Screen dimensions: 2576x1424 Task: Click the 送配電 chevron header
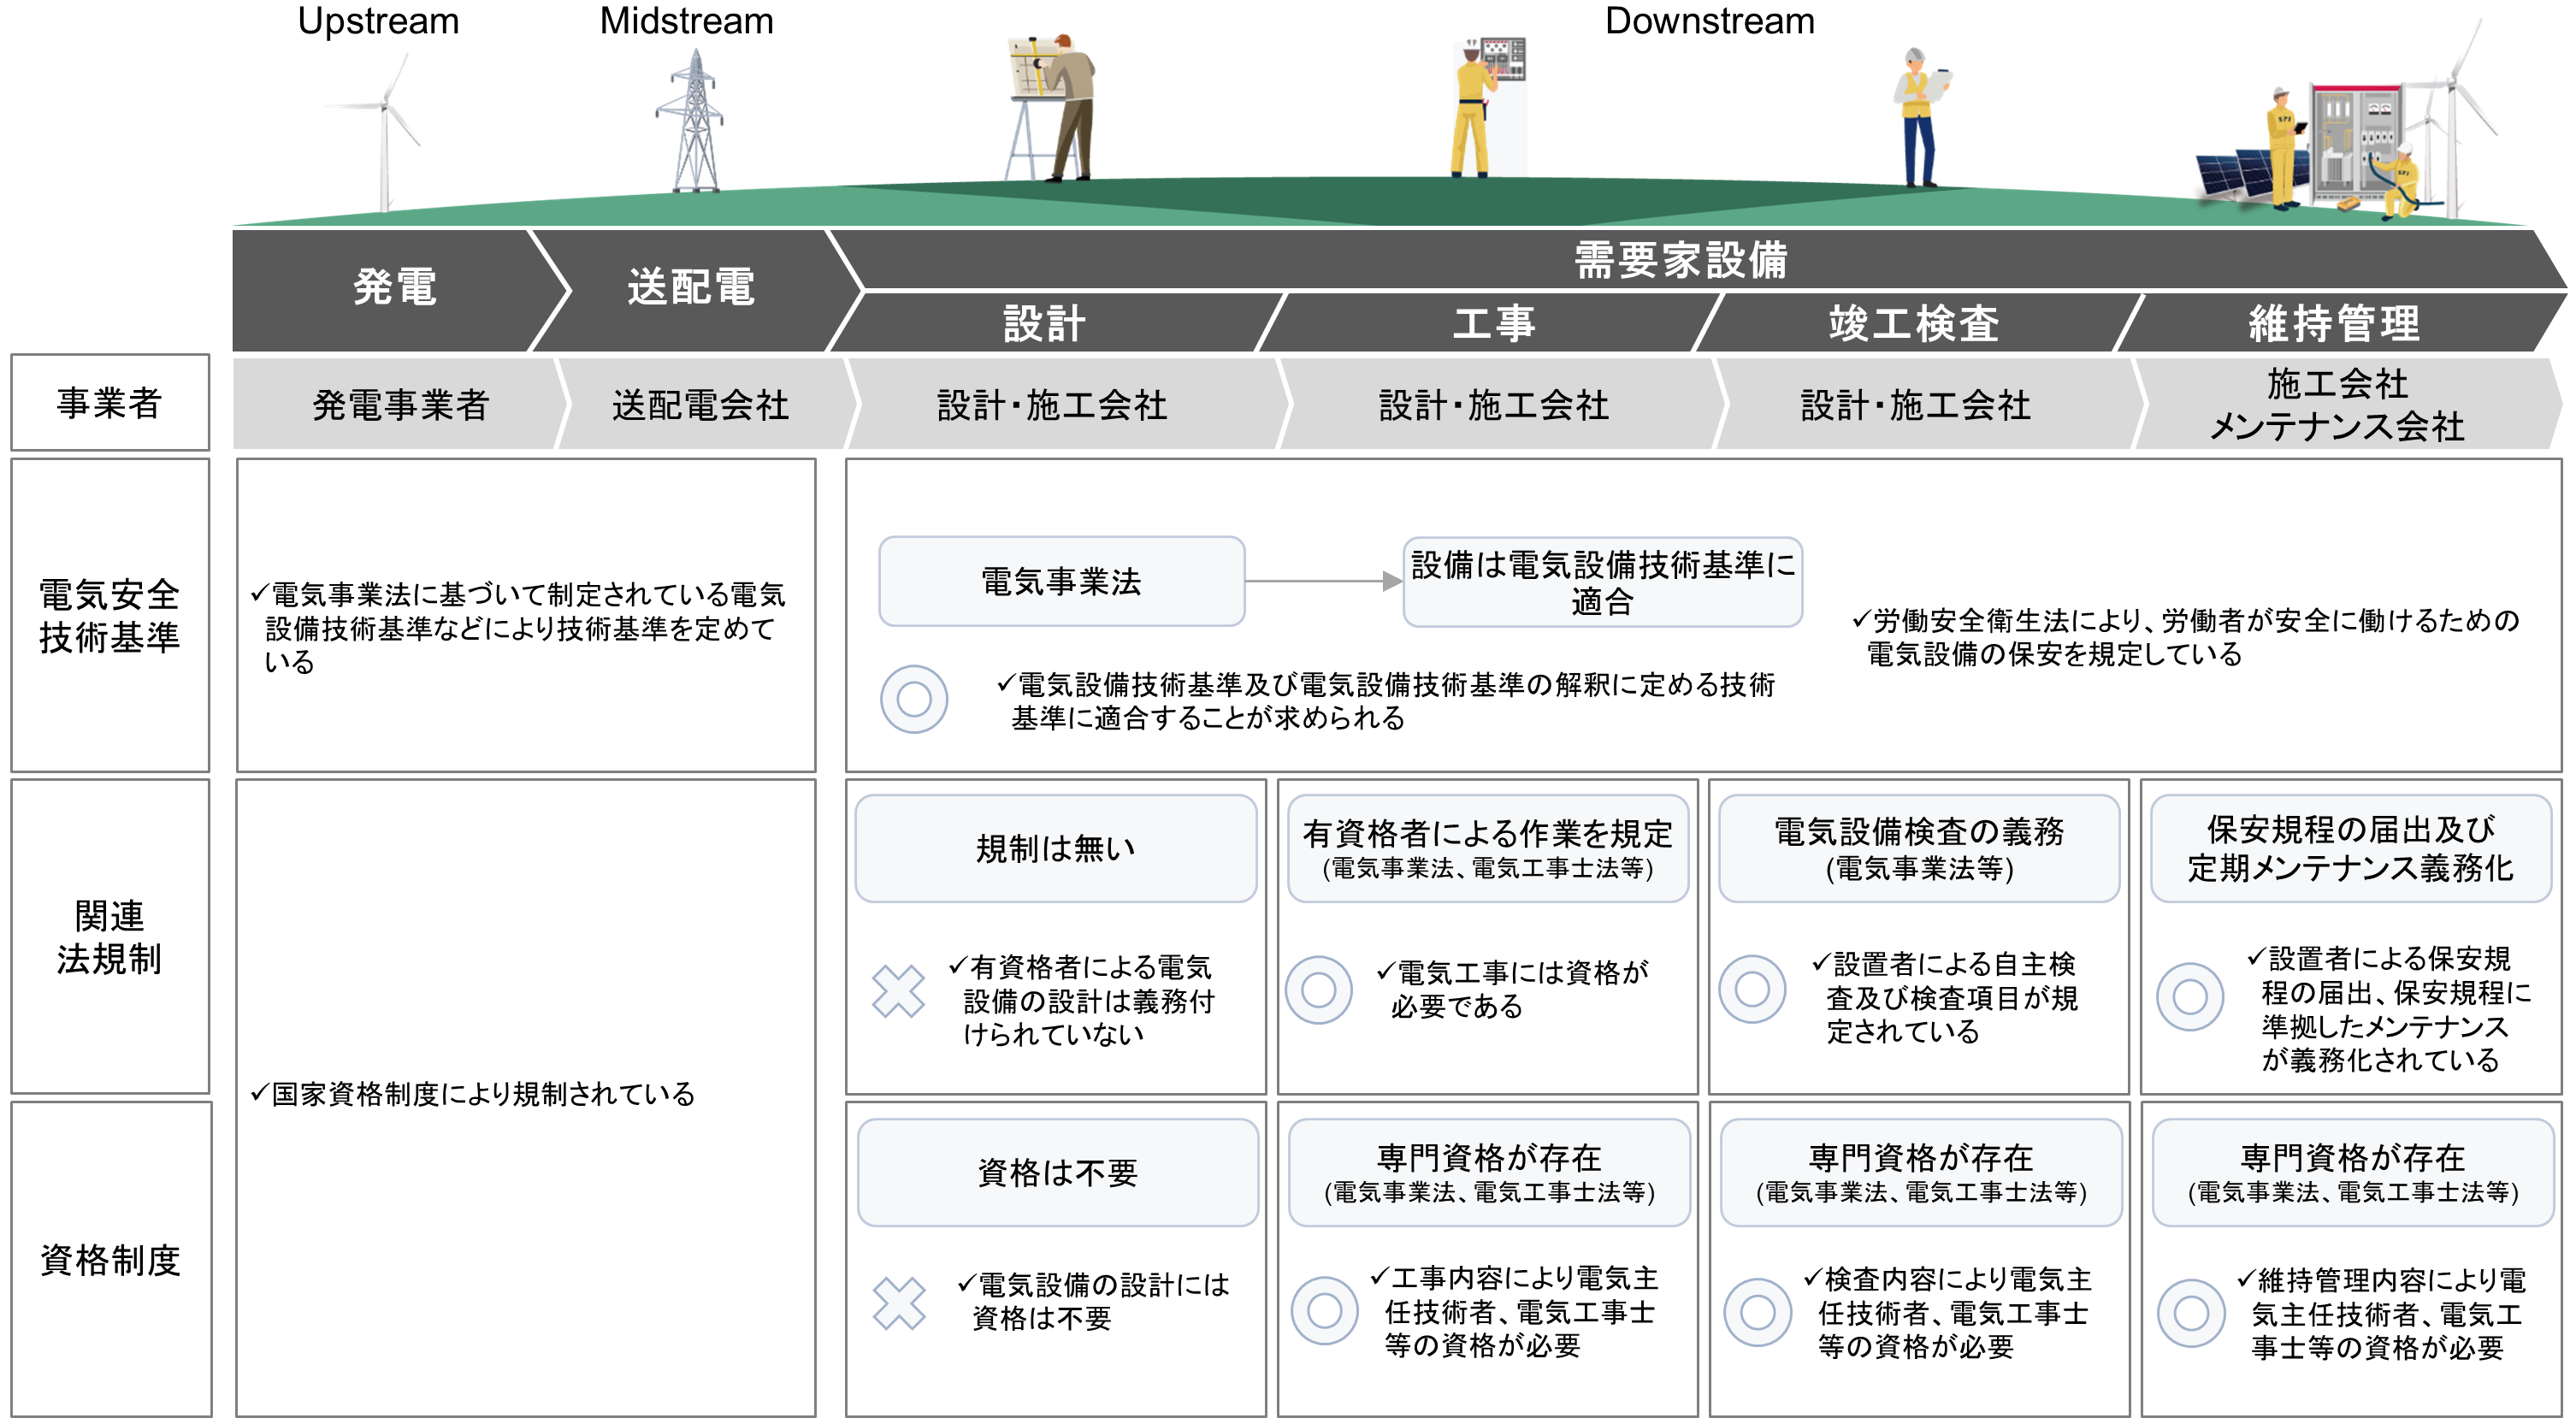(690, 288)
